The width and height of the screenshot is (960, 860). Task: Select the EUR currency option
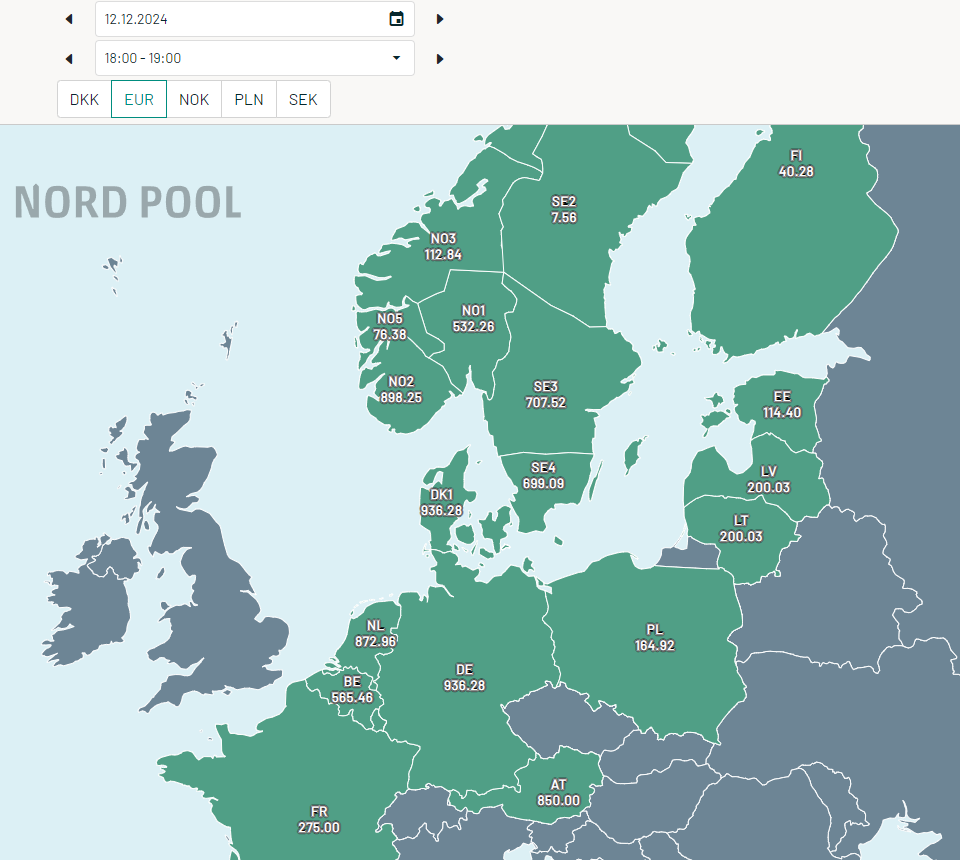pyautogui.click(x=139, y=99)
